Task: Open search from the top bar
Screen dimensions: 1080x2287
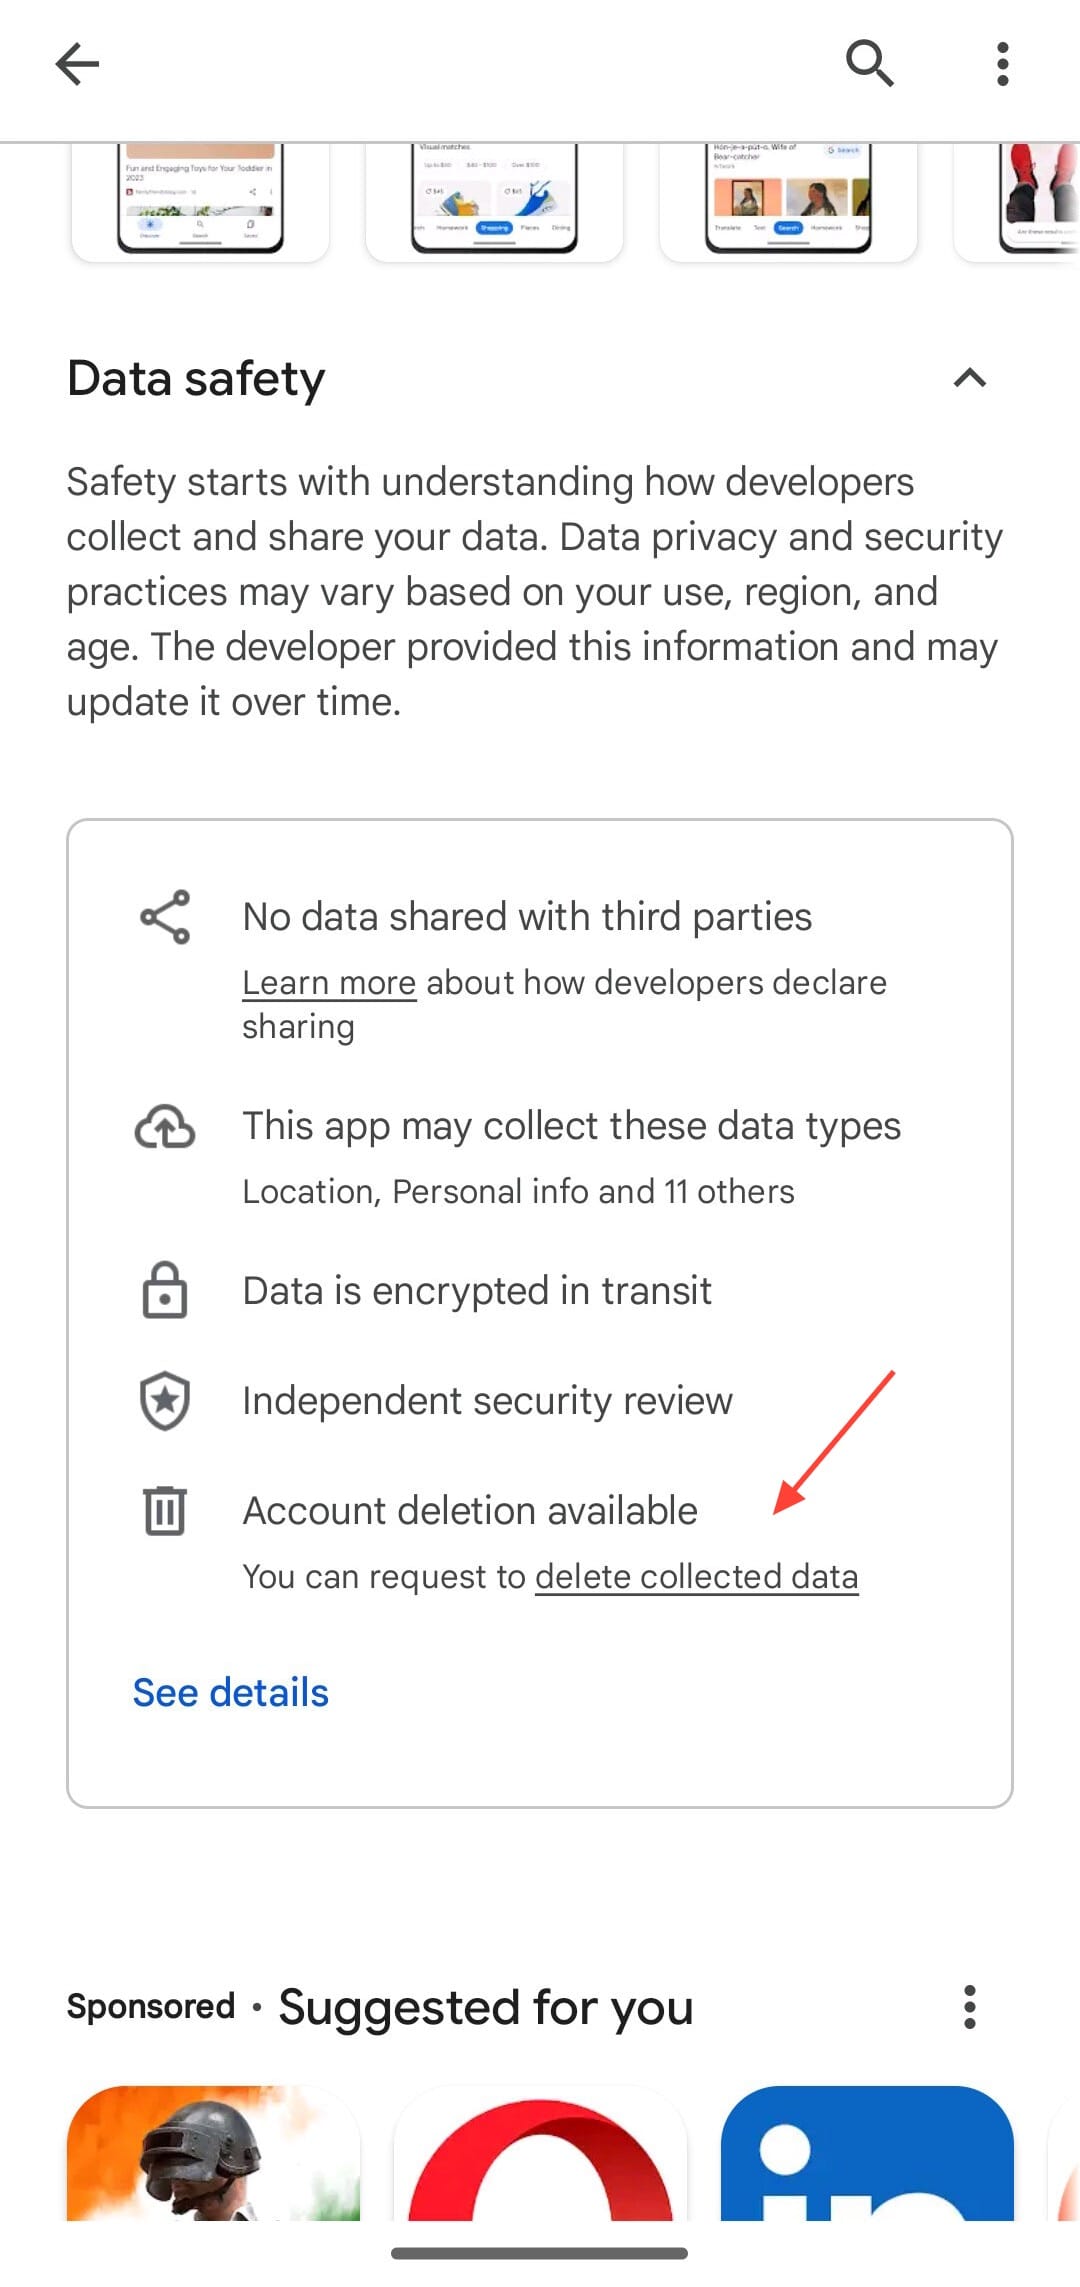Action: pyautogui.click(x=868, y=63)
